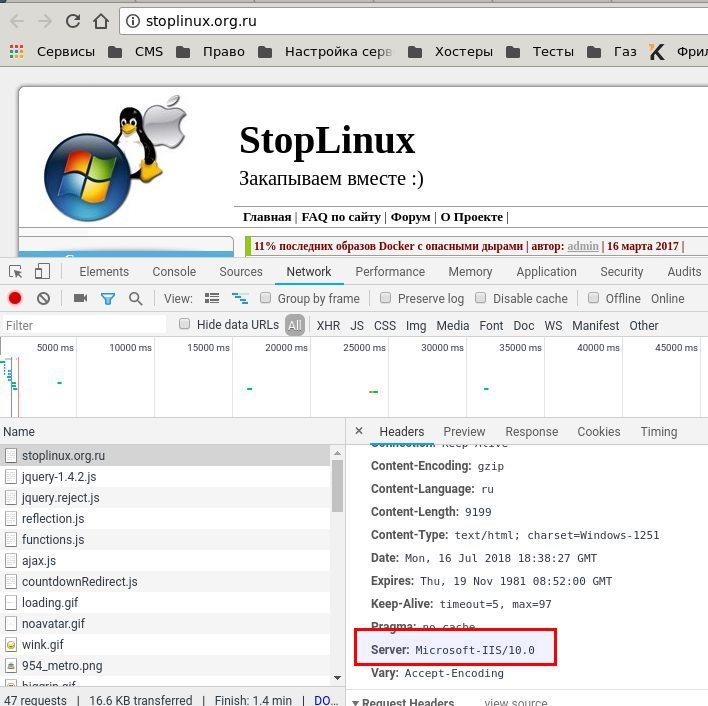708x706 pixels.
Task: Filter requests by JS
Action: 357,325
